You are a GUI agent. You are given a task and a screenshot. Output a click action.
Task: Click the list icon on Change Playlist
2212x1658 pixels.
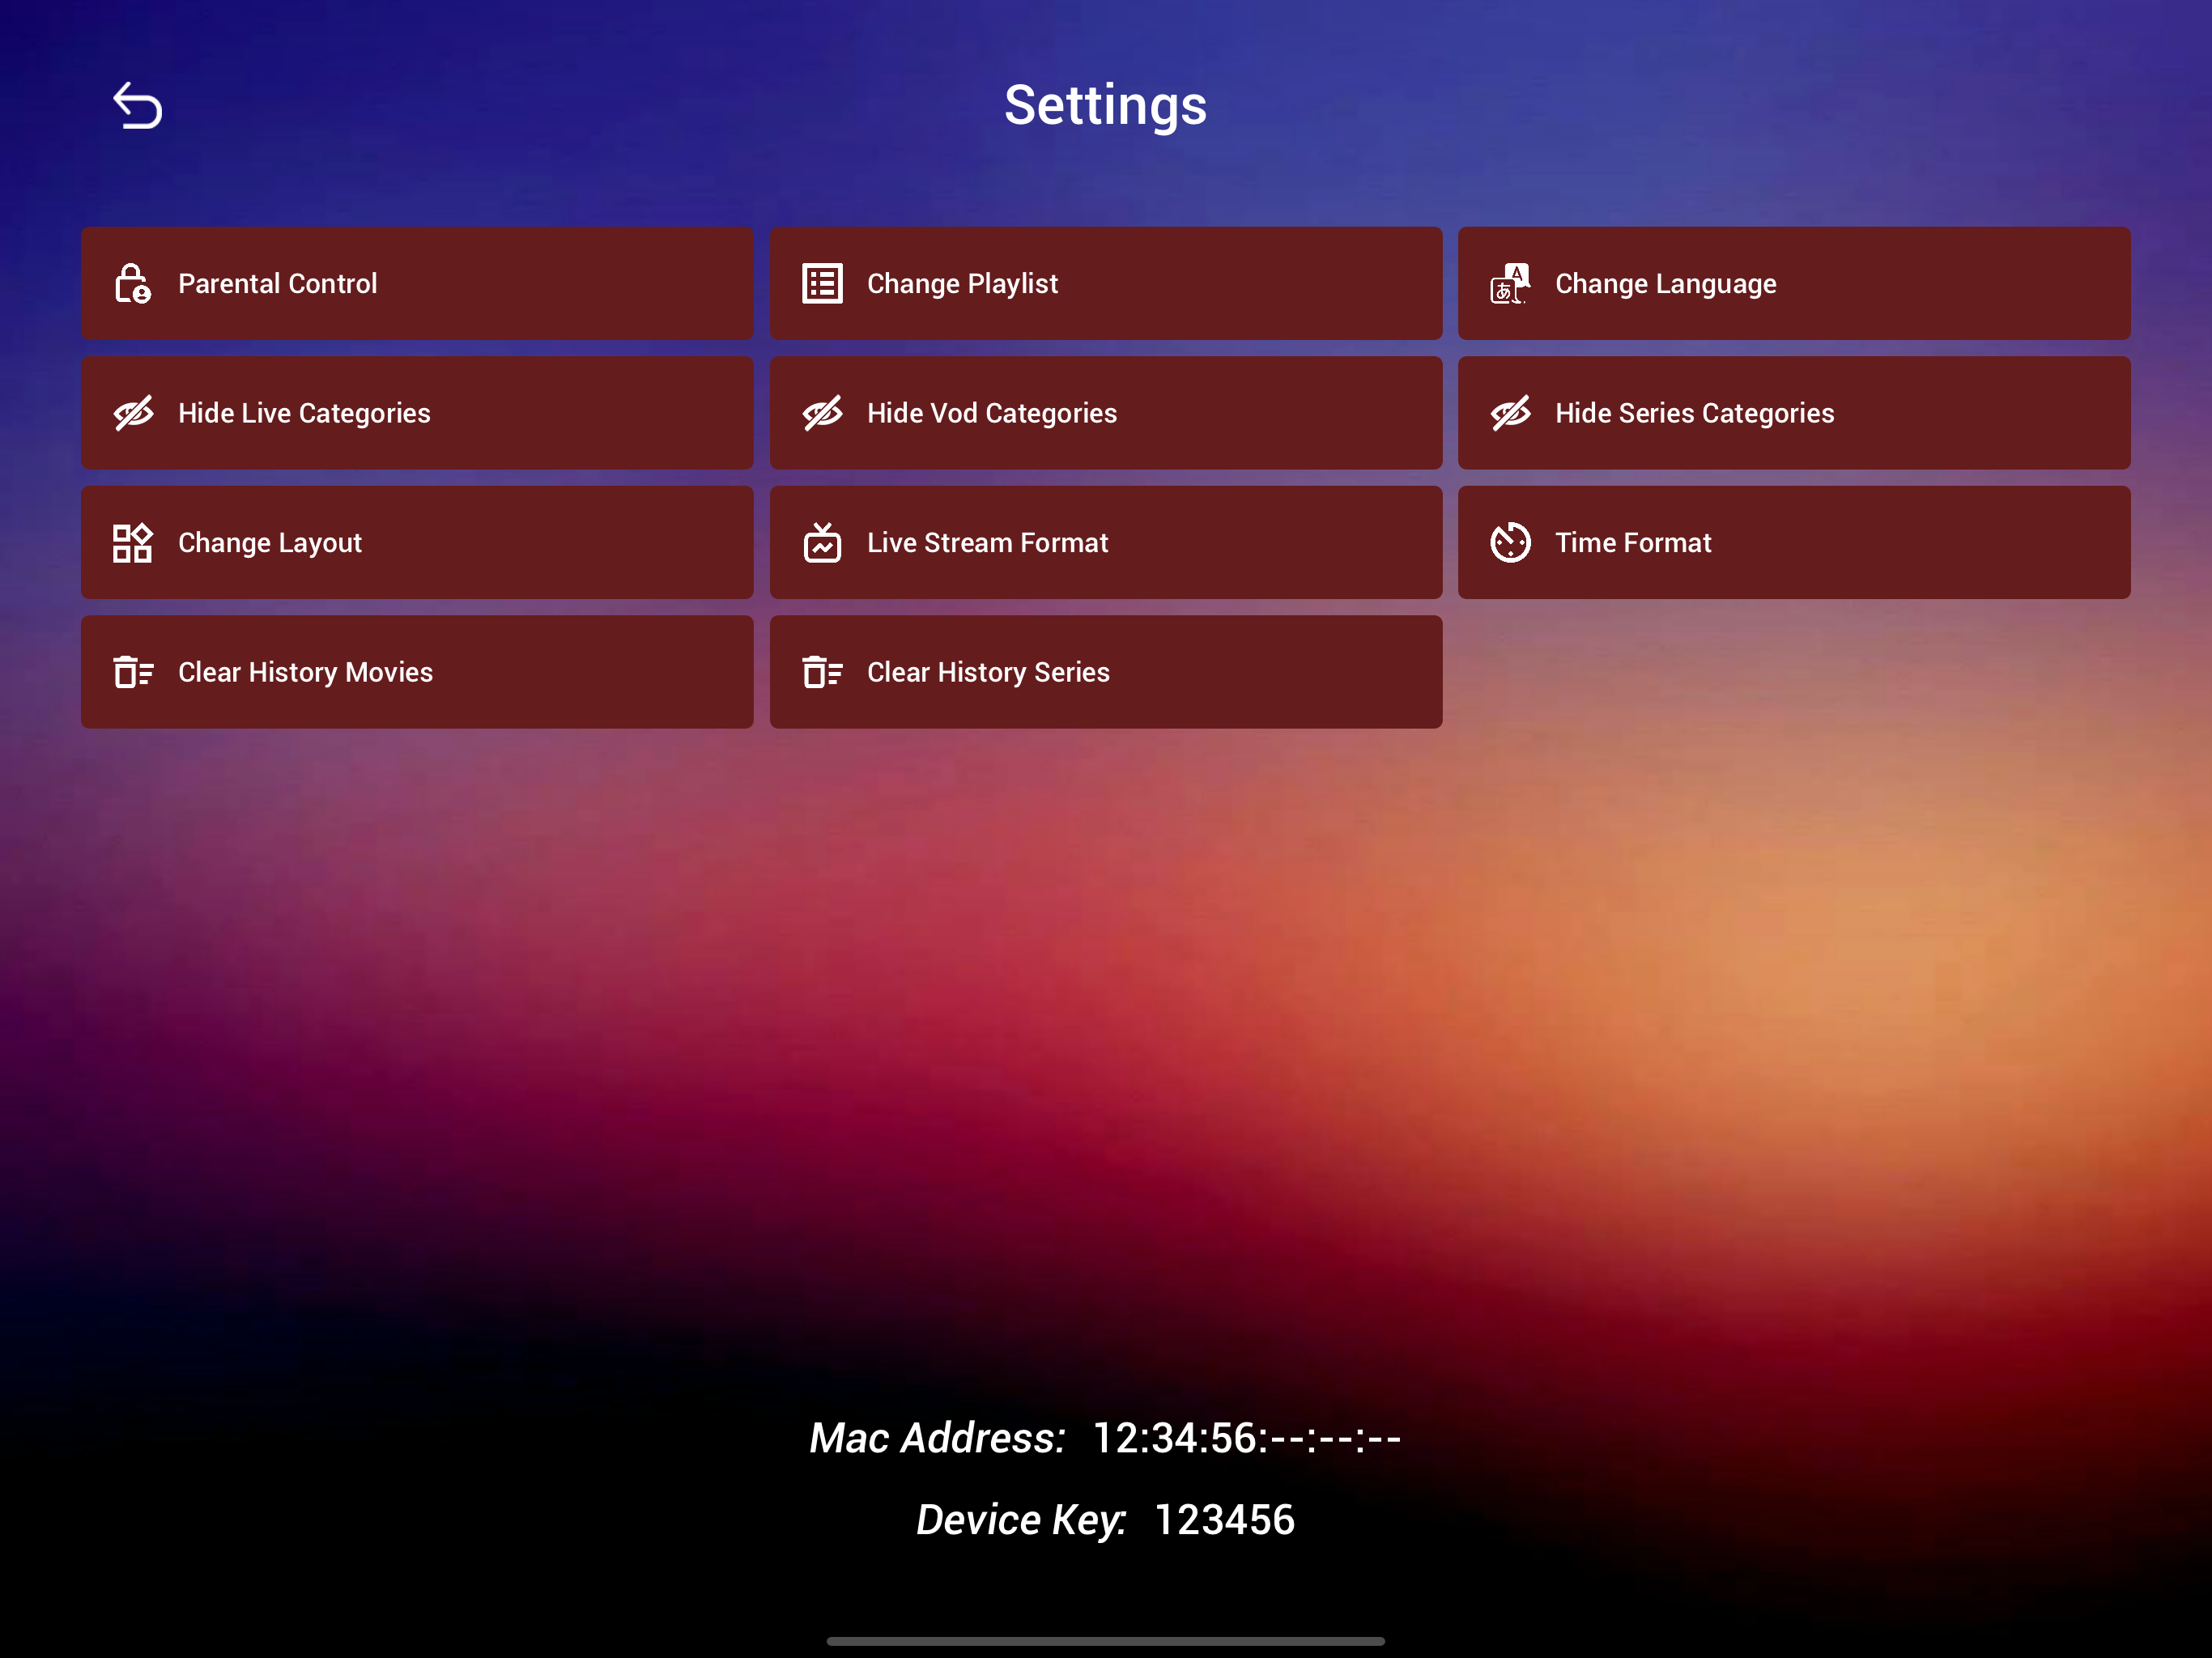822,284
